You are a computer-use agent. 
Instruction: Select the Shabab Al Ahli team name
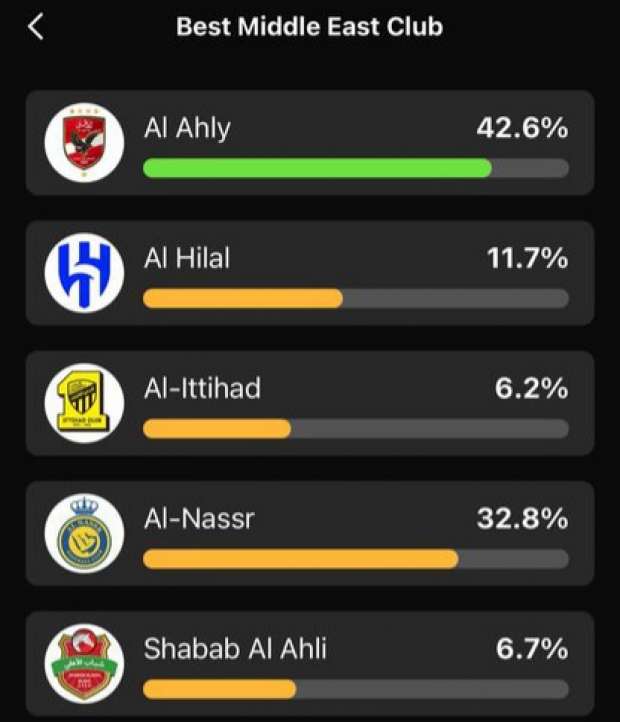click(x=235, y=649)
